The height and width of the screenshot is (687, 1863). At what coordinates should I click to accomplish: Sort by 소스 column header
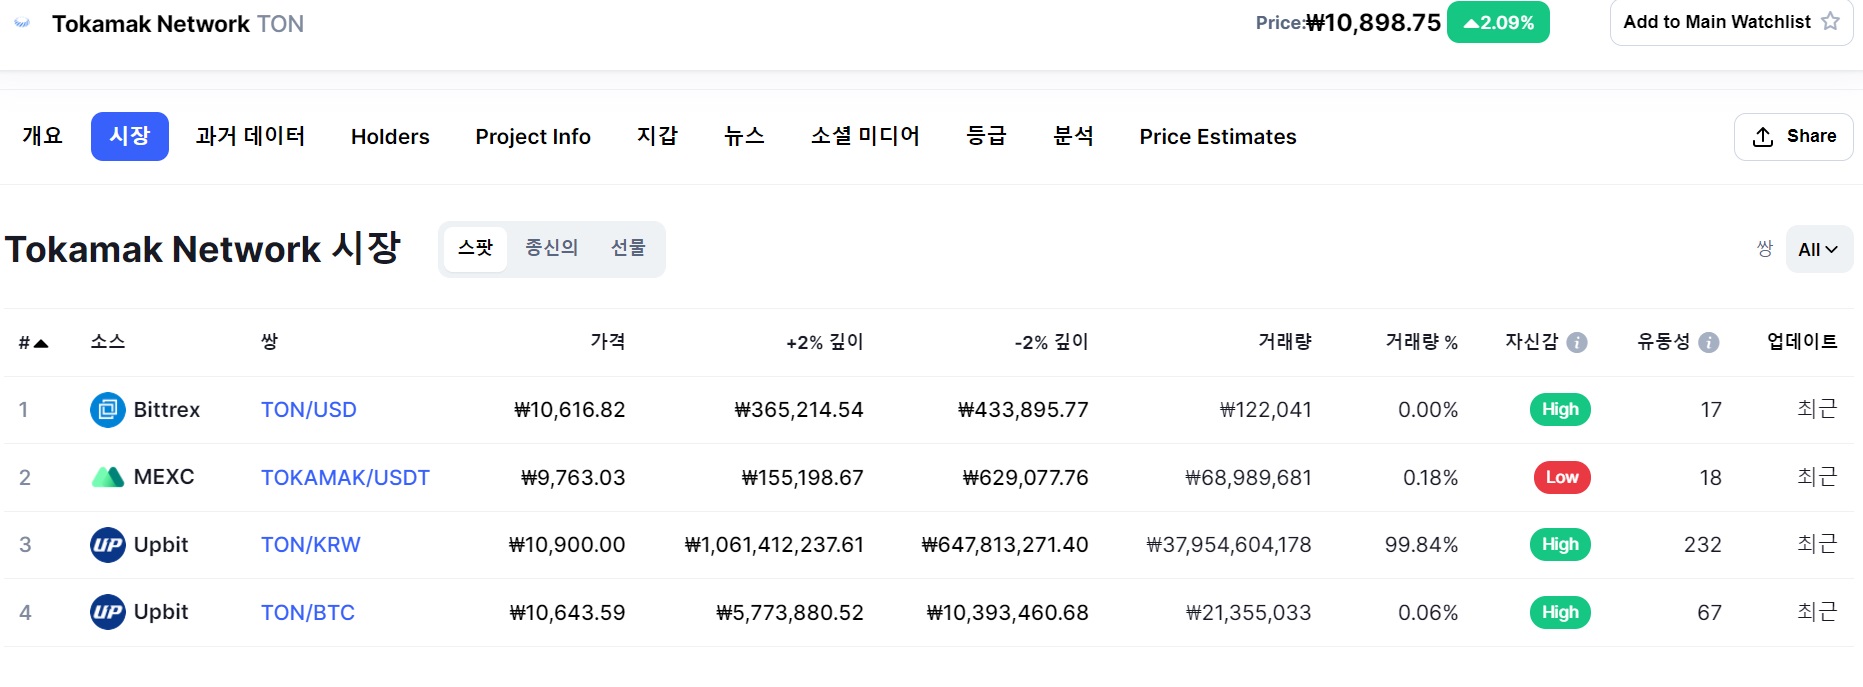coord(108,342)
